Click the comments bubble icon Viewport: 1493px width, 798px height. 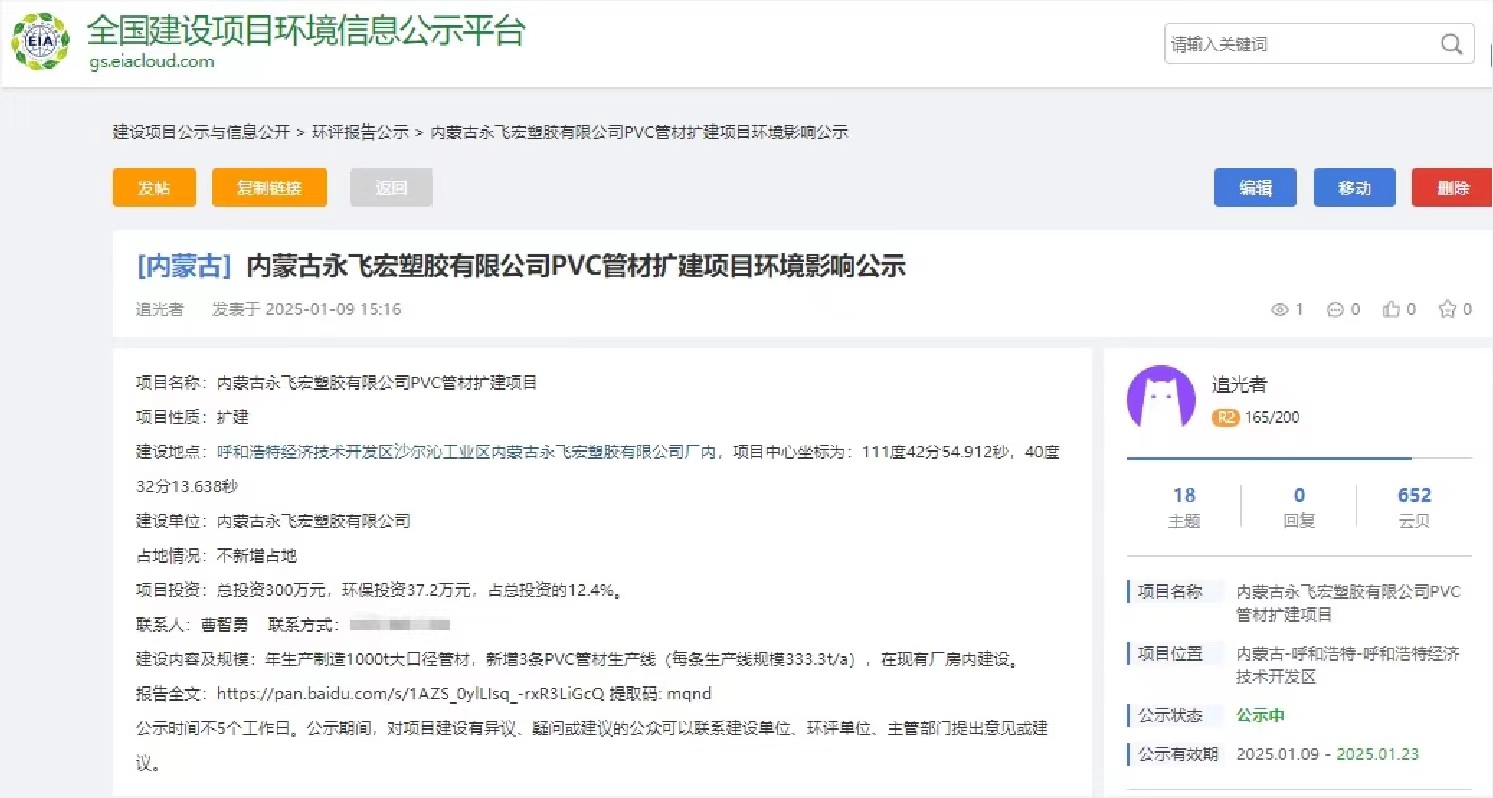pos(1335,310)
